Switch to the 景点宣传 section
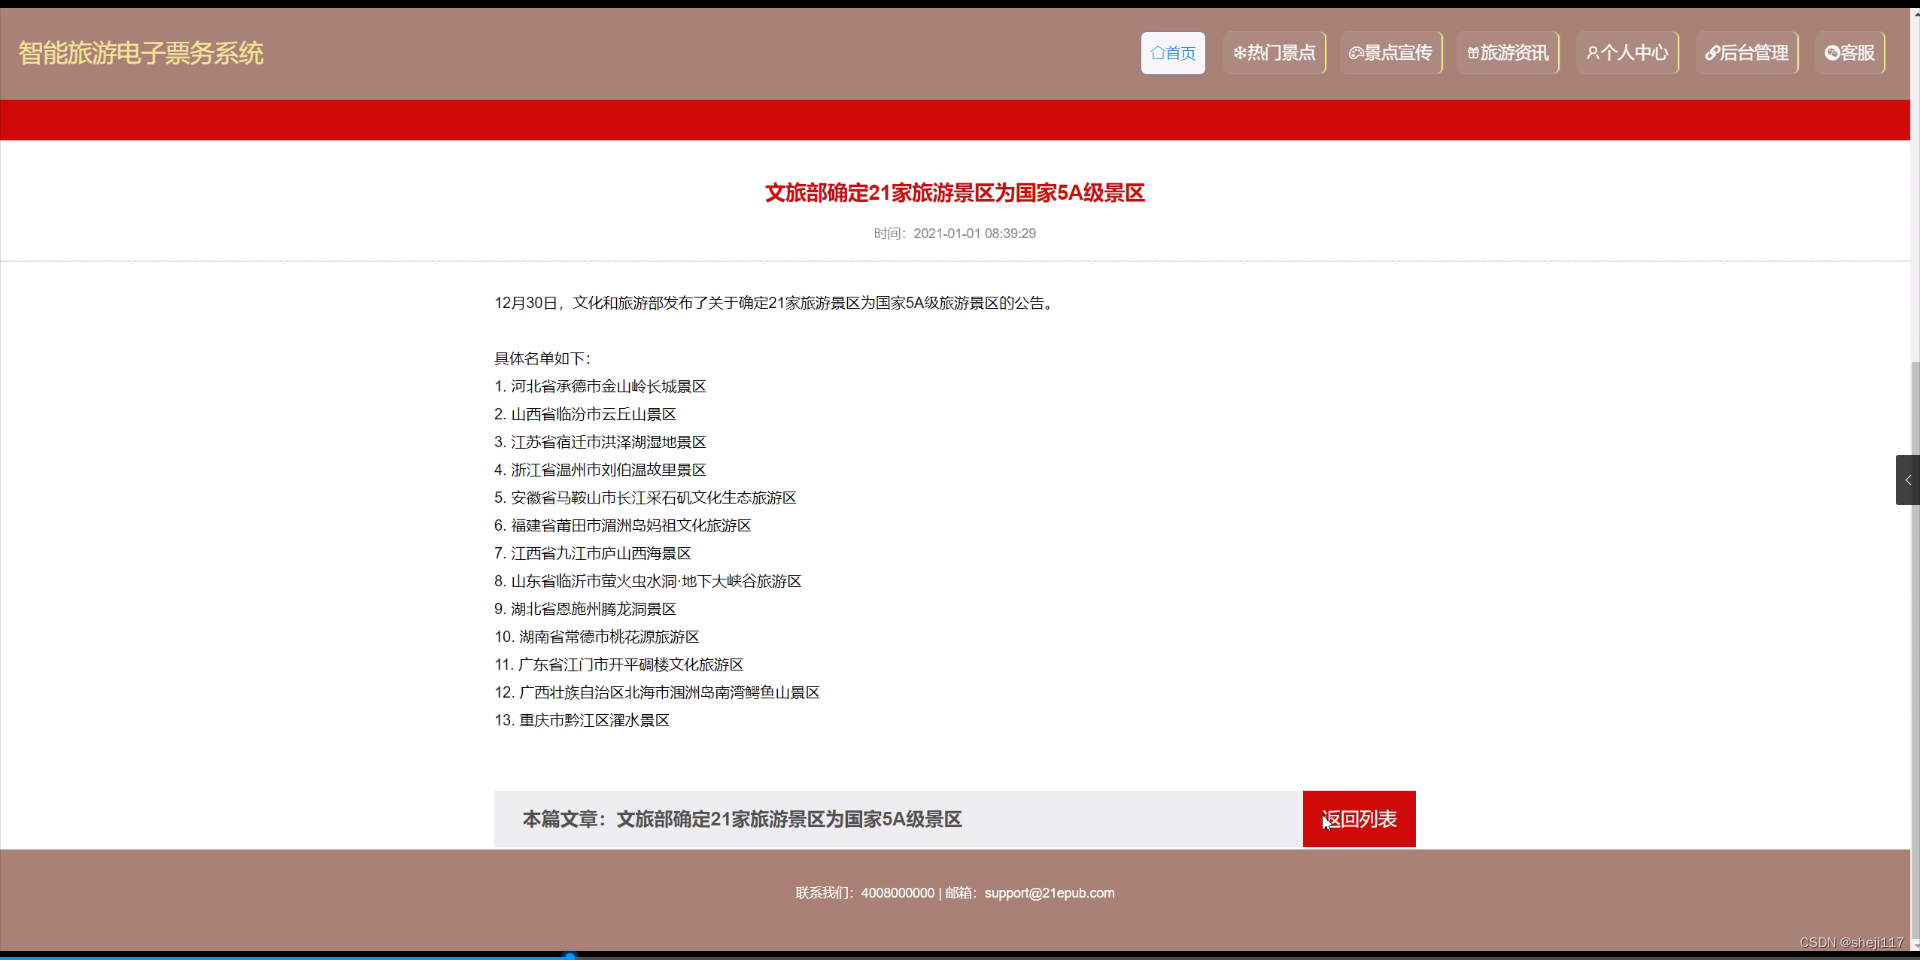The image size is (1920, 960). coord(1390,52)
